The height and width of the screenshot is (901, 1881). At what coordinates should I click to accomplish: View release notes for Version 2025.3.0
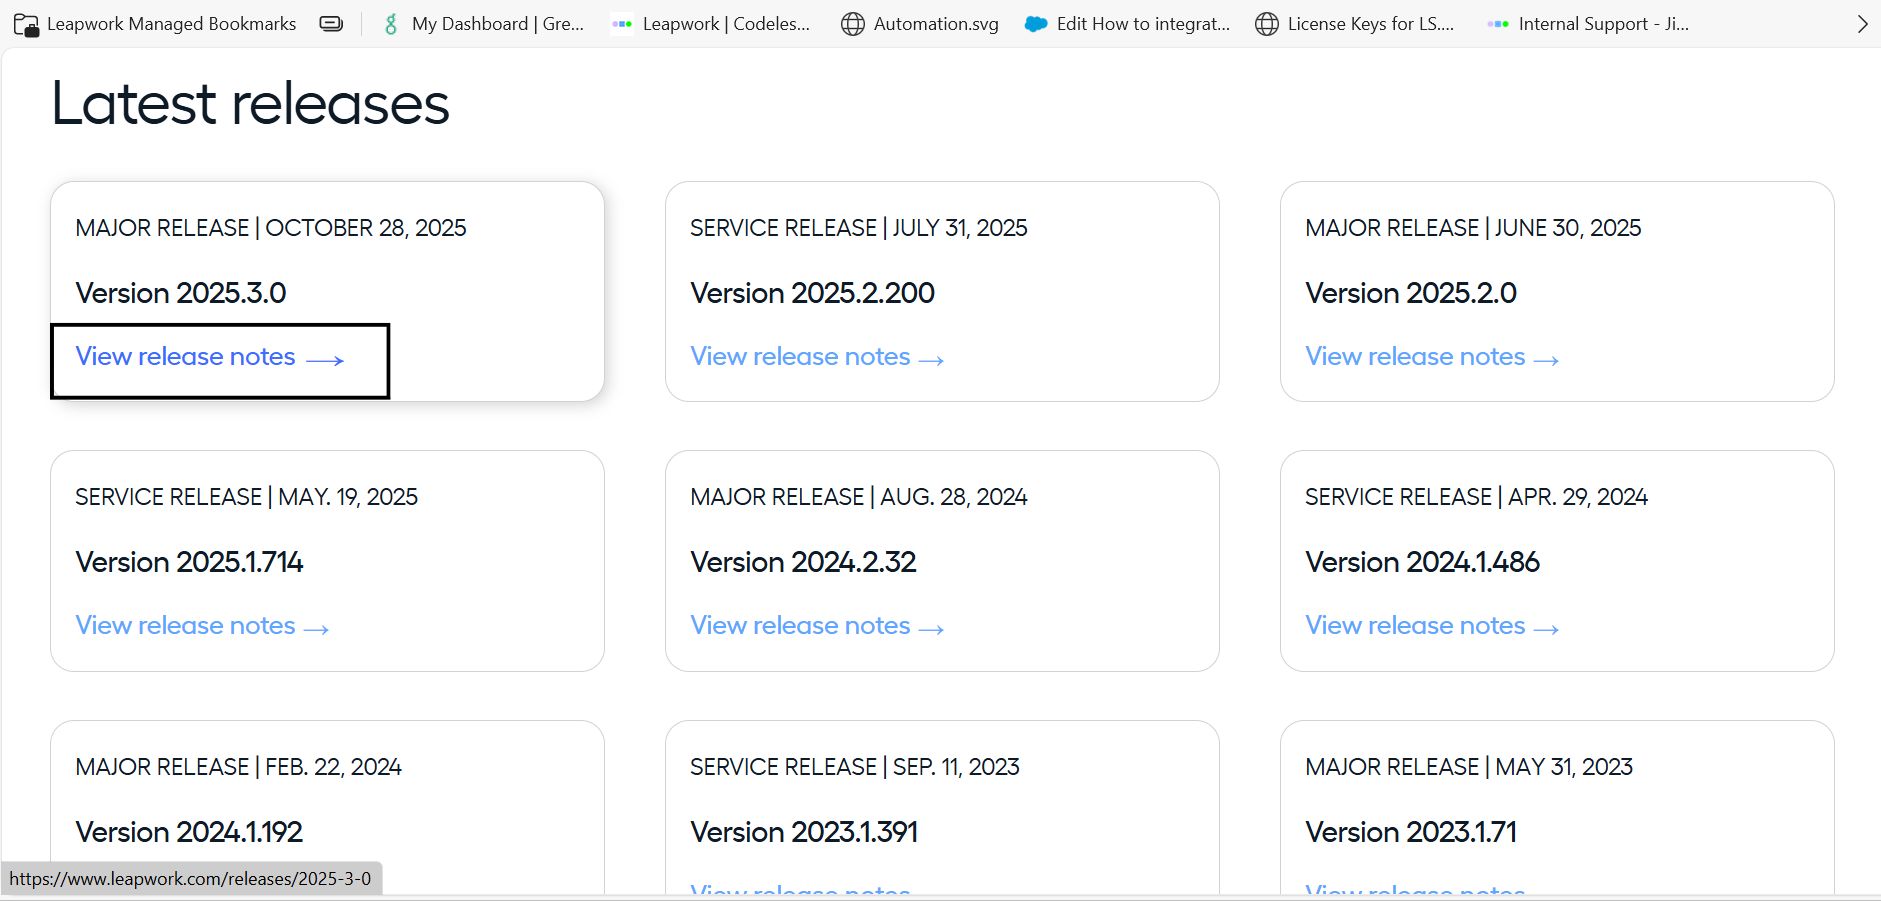pos(209,357)
